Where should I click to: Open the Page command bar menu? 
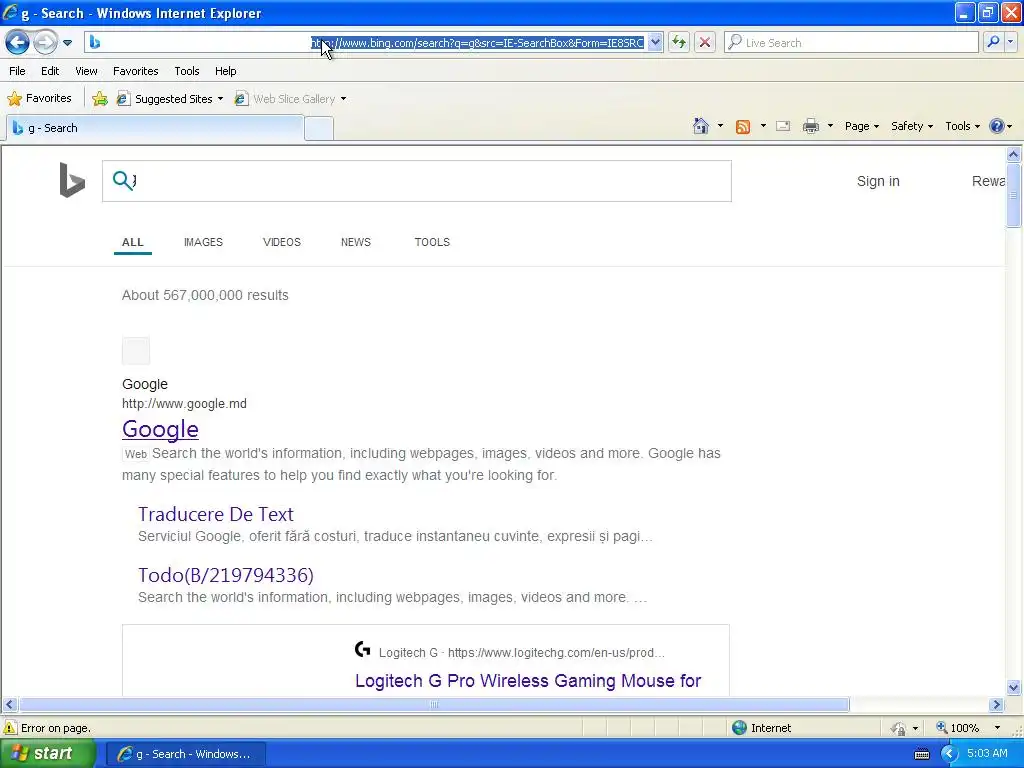tap(861, 126)
